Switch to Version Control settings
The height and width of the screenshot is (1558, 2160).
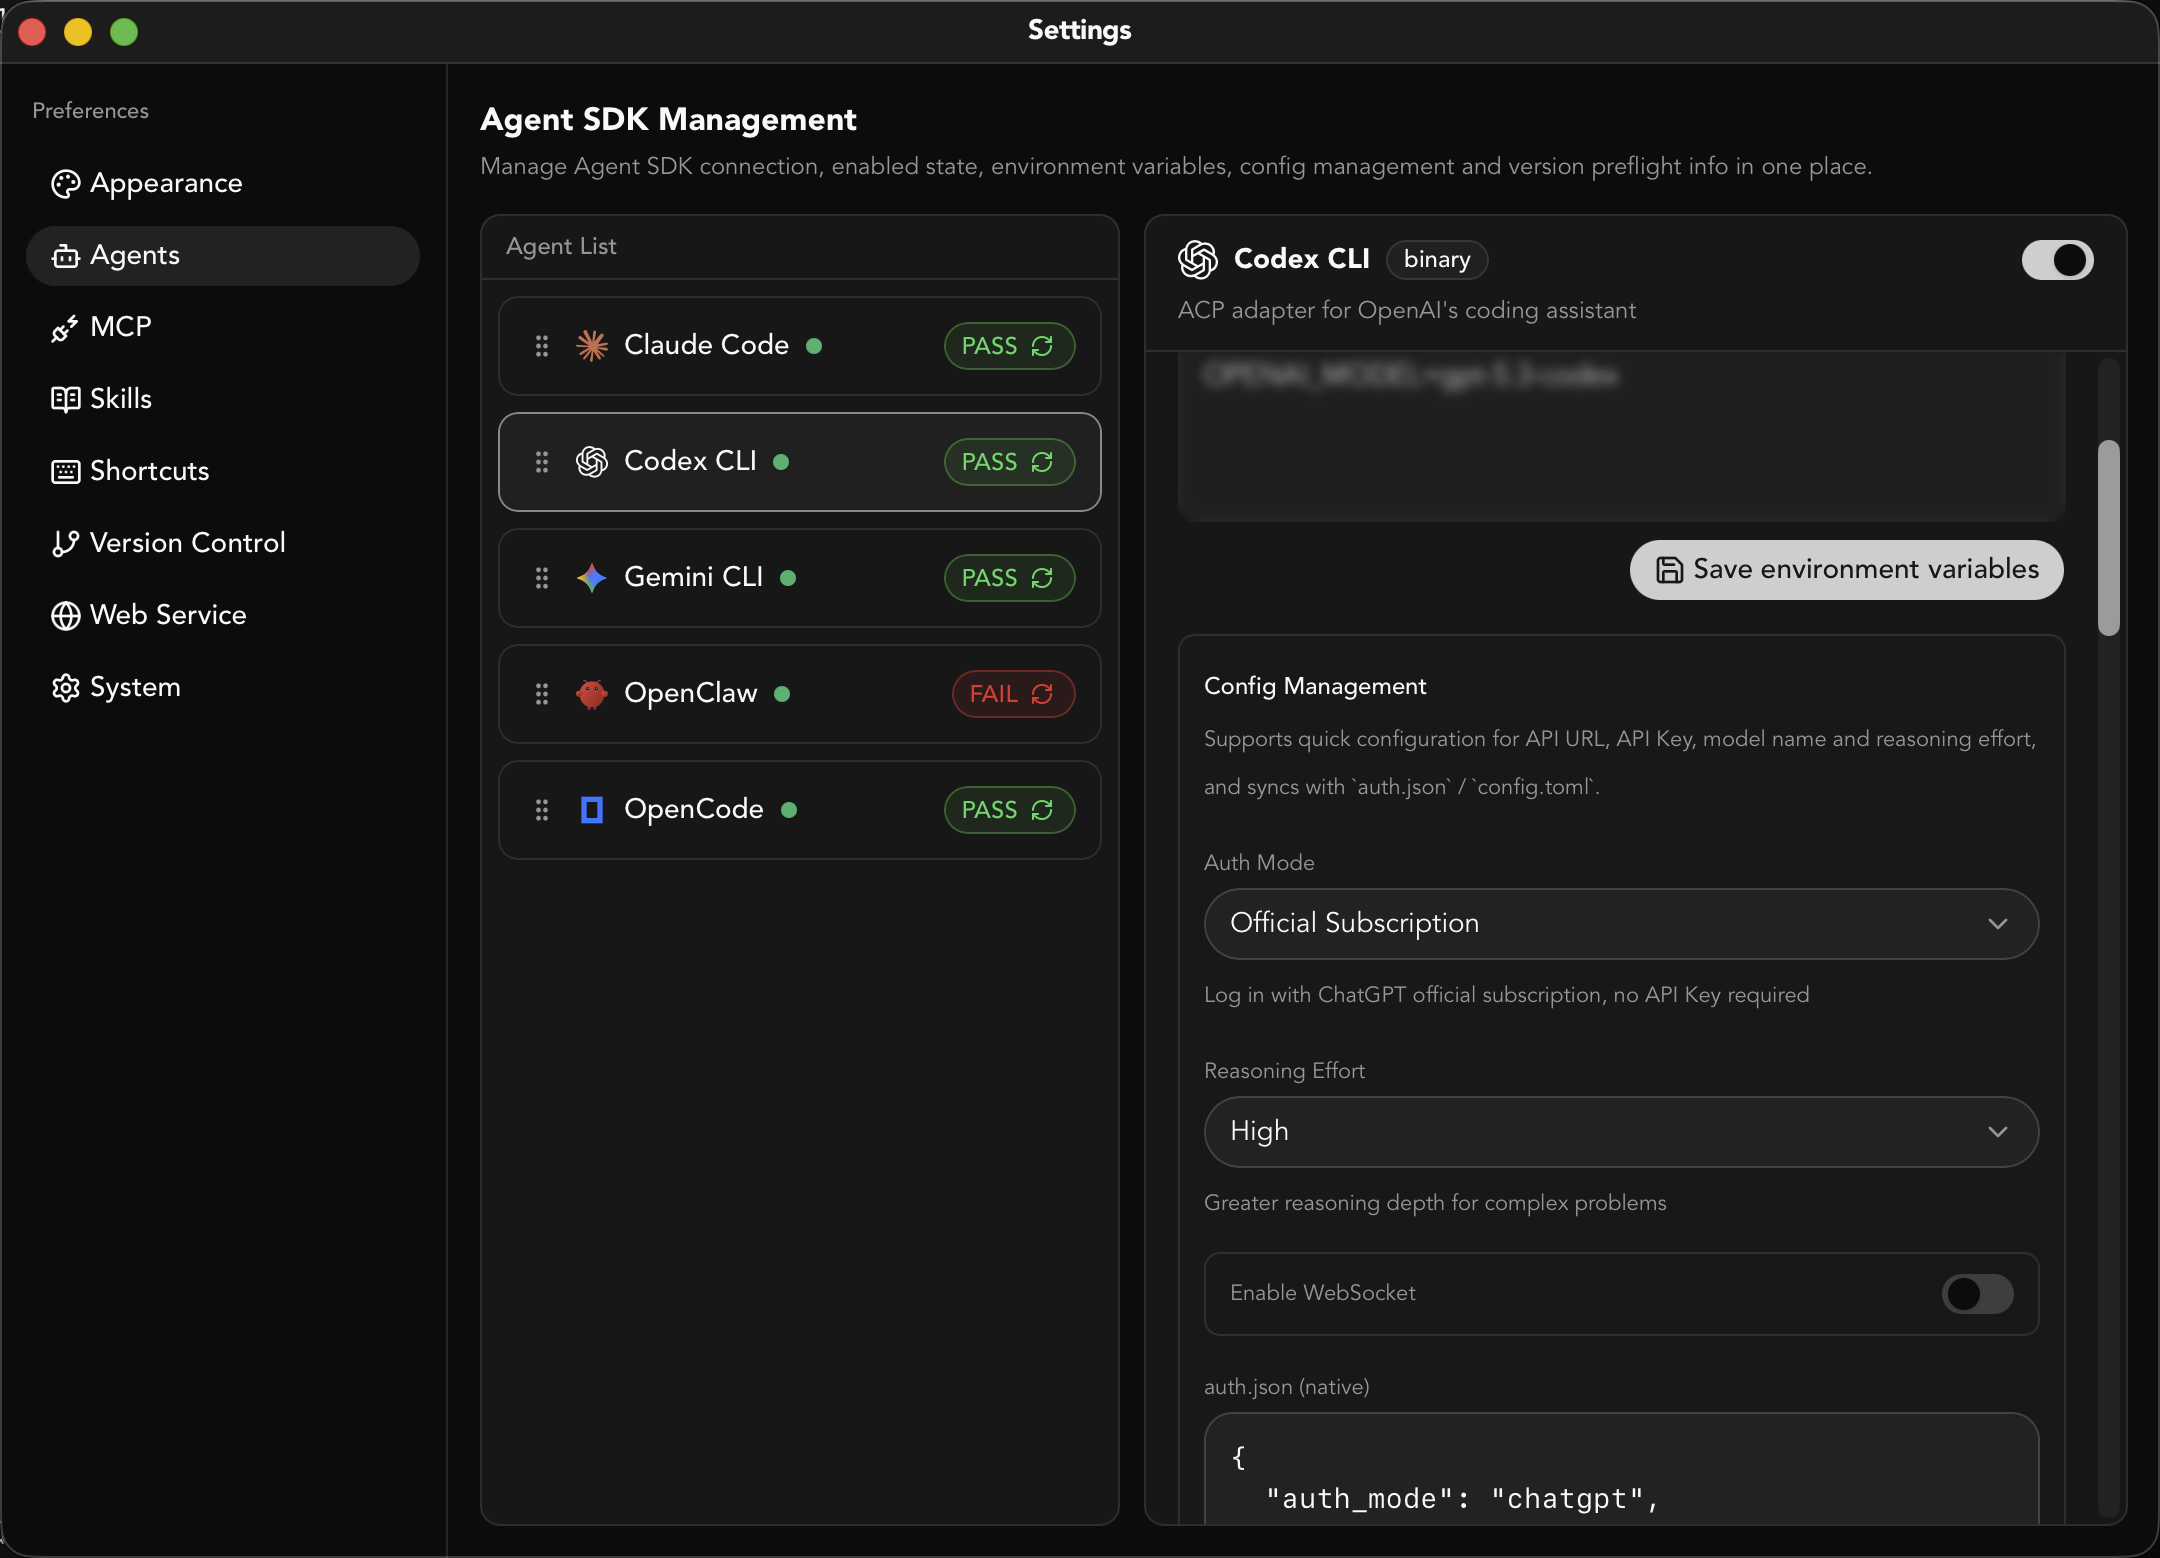click(x=187, y=543)
